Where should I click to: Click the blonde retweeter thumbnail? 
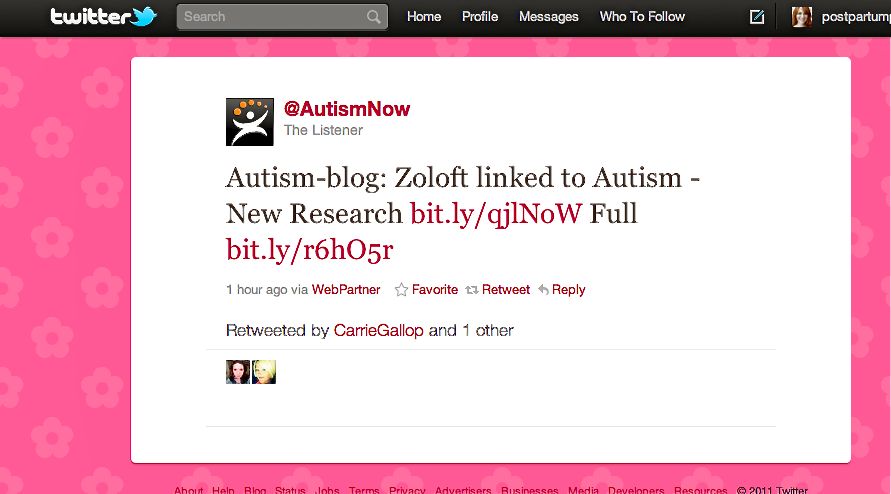264,372
